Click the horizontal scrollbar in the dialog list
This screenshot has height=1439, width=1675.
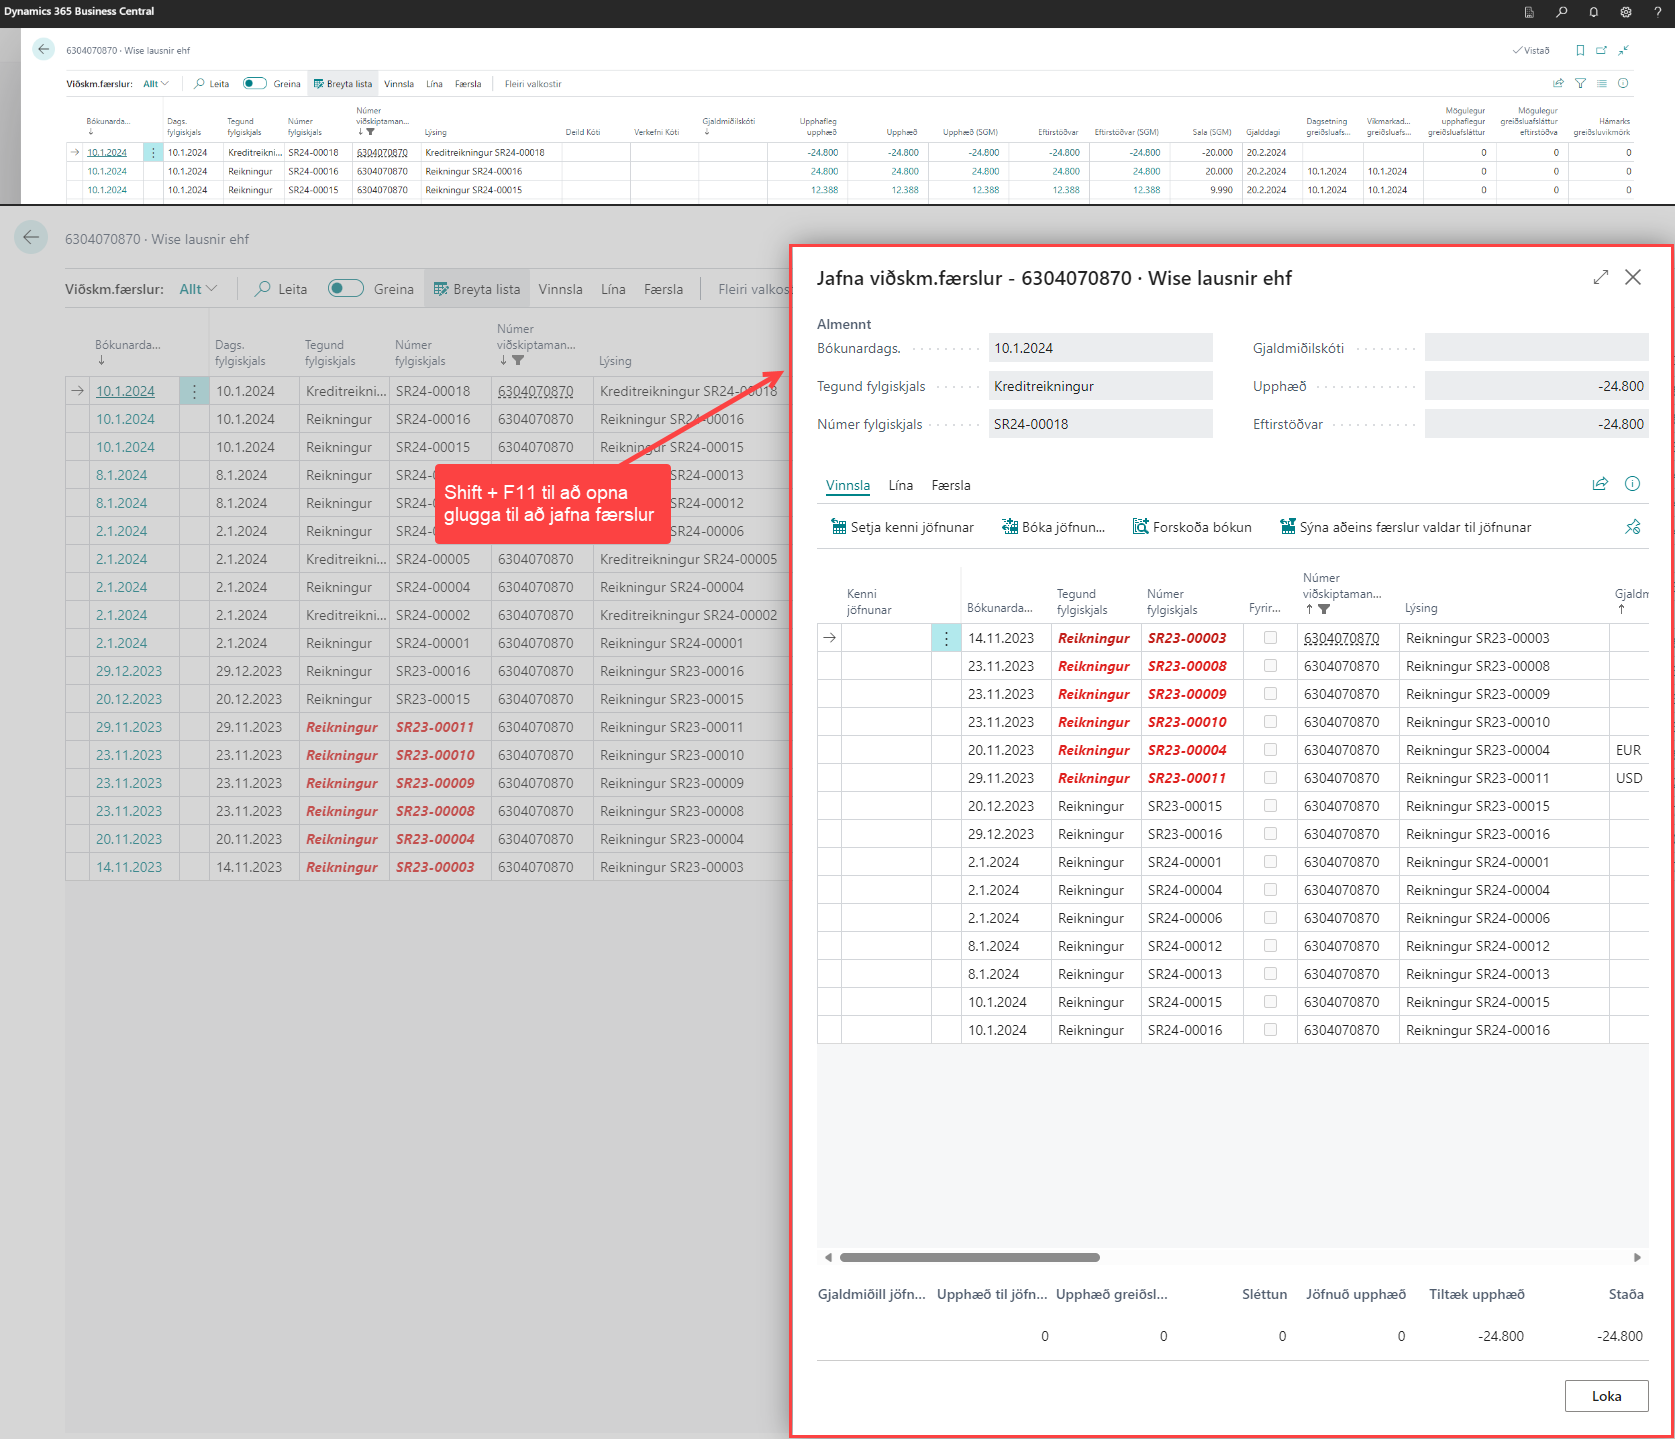[969, 1257]
